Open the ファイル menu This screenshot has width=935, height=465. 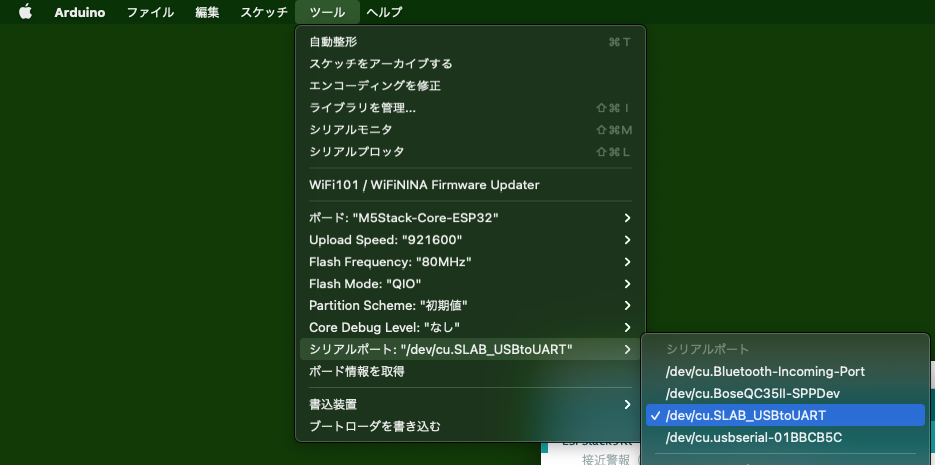click(x=150, y=12)
